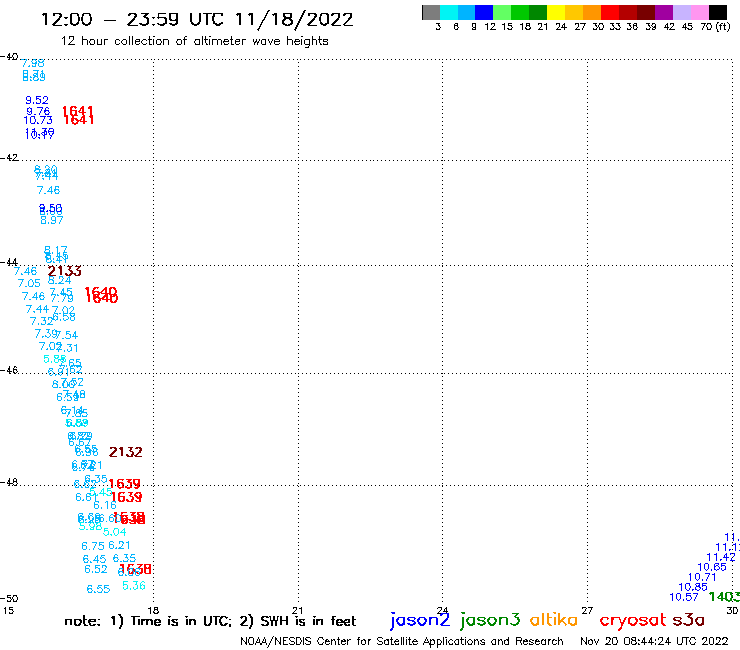Pick the pink legend swatch
This screenshot has height=650, width=740.
click(699, 13)
